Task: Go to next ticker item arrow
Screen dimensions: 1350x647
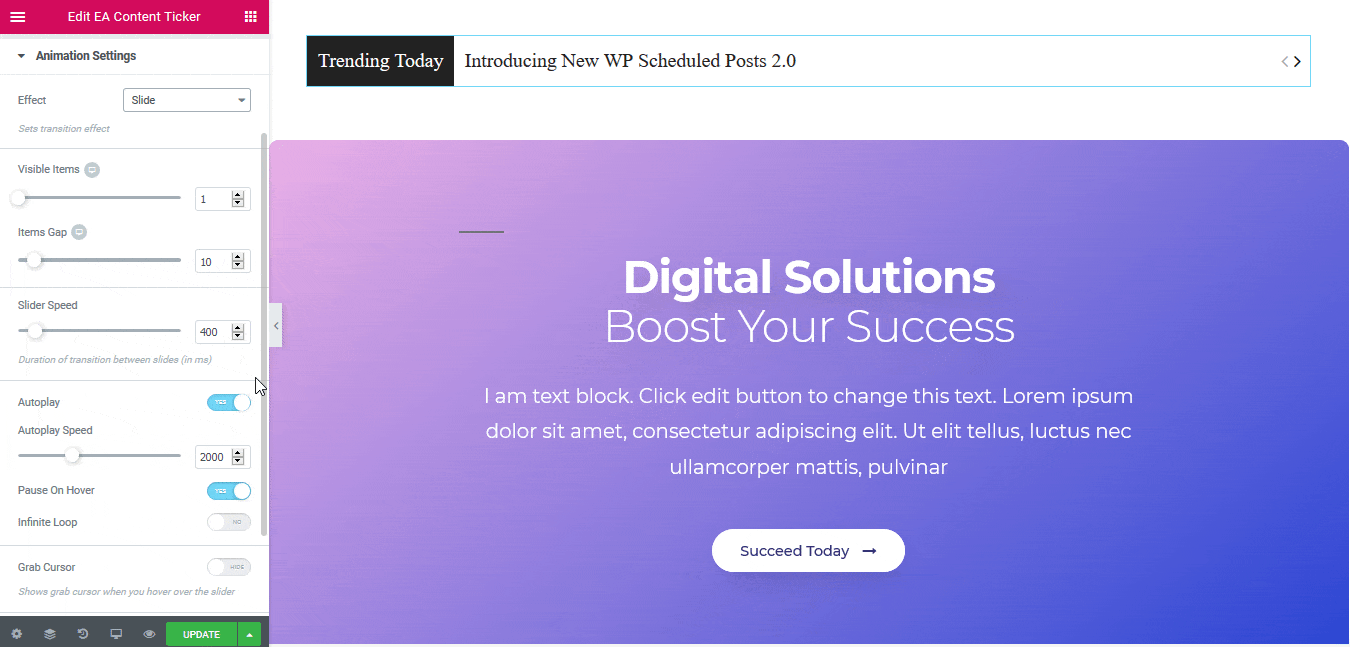Action: [x=1297, y=61]
